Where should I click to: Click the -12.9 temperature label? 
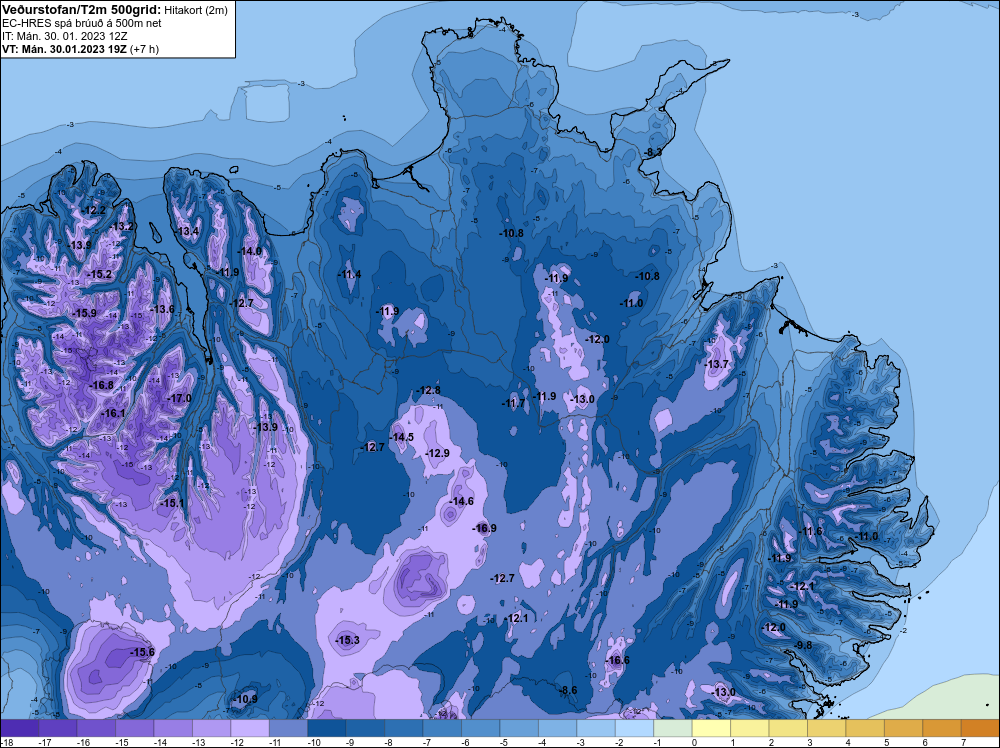point(438,453)
